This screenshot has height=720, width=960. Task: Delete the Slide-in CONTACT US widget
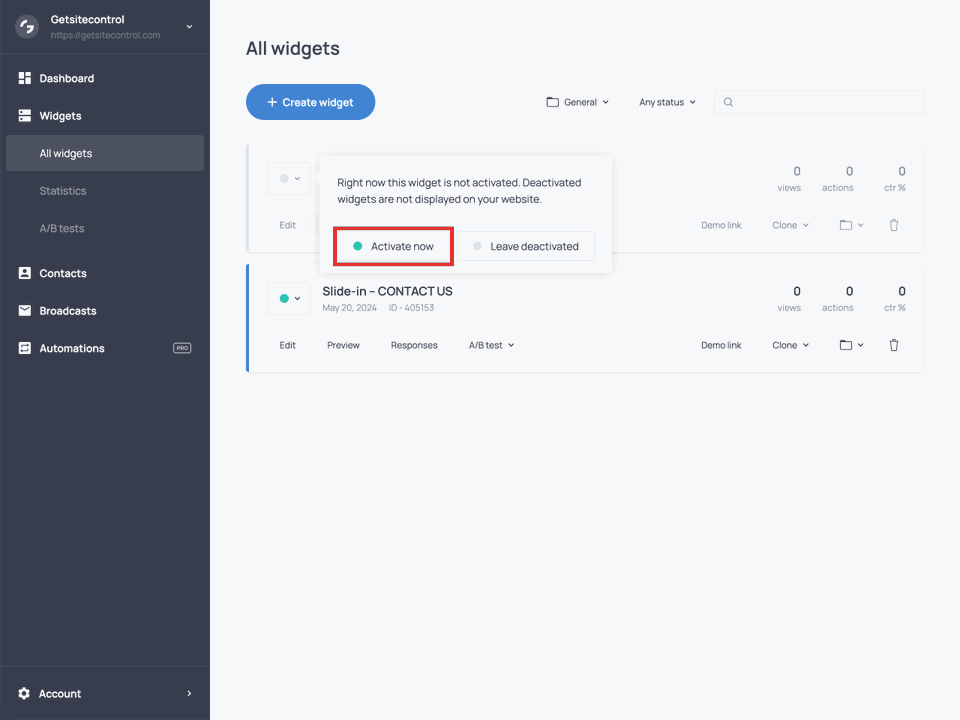coord(893,345)
